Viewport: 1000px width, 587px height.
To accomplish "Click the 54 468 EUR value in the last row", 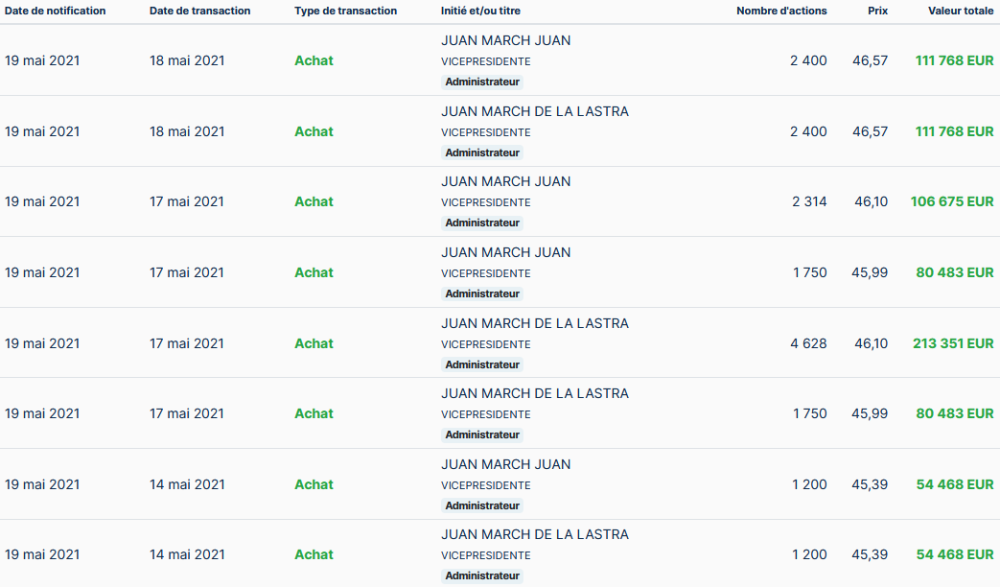I will [955, 554].
